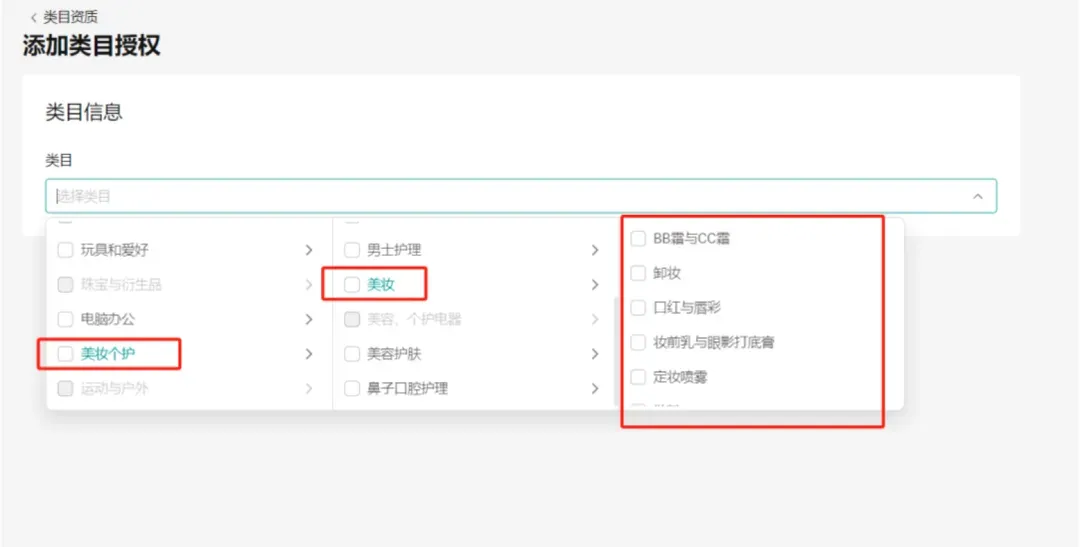
Task: Tick the BB霜与CC霜 checkbox
Action: pyautogui.click(x=638, y=238)
